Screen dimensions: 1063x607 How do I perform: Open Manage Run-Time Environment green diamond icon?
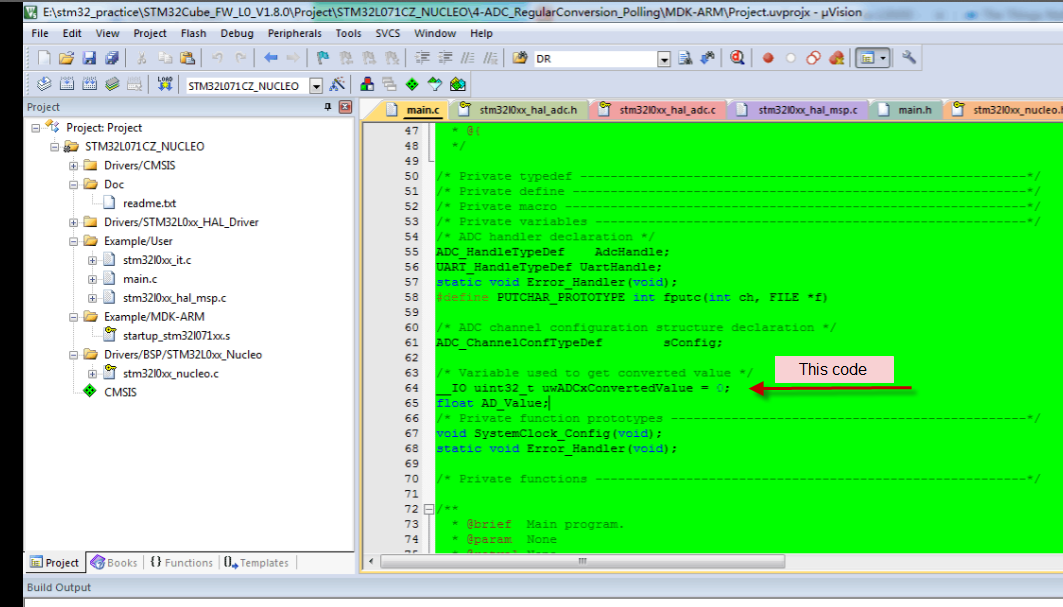pos(412,85)
